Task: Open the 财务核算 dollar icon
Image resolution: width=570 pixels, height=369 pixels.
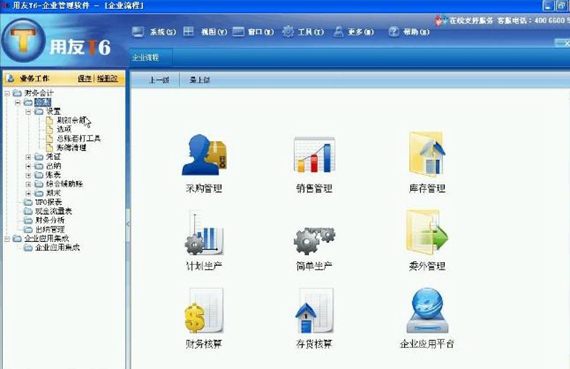Action: [204, 311]
